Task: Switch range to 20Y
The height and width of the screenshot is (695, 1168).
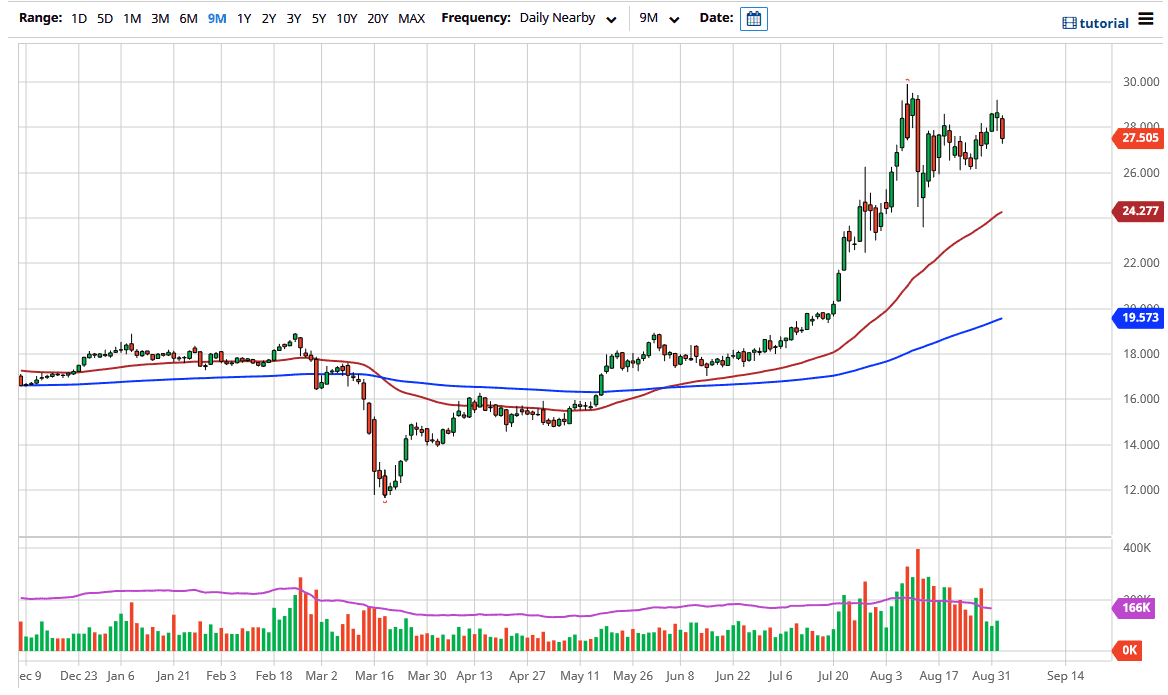Action: point(378,19)
